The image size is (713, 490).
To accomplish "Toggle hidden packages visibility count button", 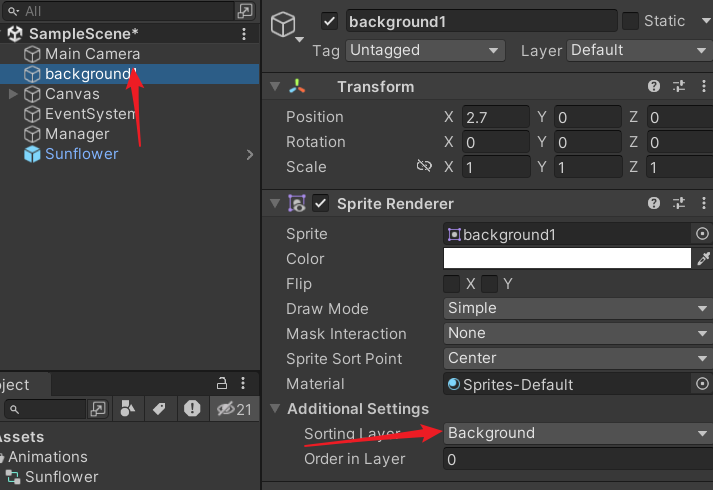I will pyautogui.click(x=234, y=409).
